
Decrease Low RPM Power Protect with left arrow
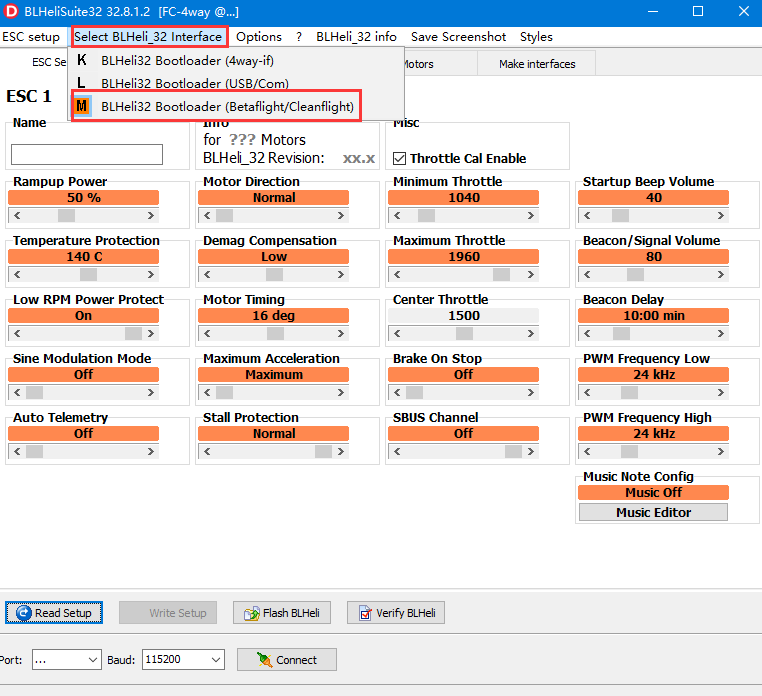coord(17,333)
